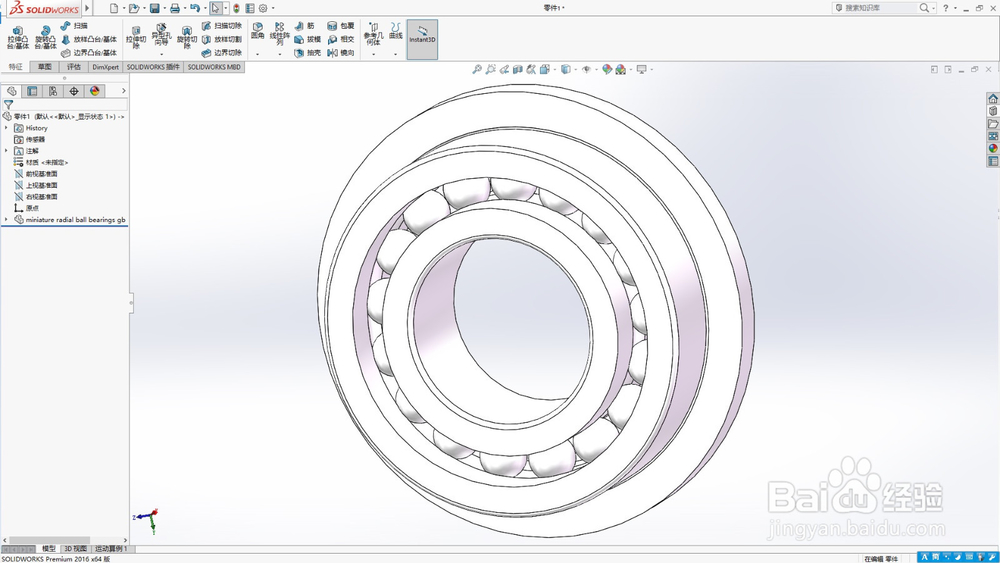Click the Zoom to Fit view icon
Screen dimensions: 1000x563
tap(476, 69)
